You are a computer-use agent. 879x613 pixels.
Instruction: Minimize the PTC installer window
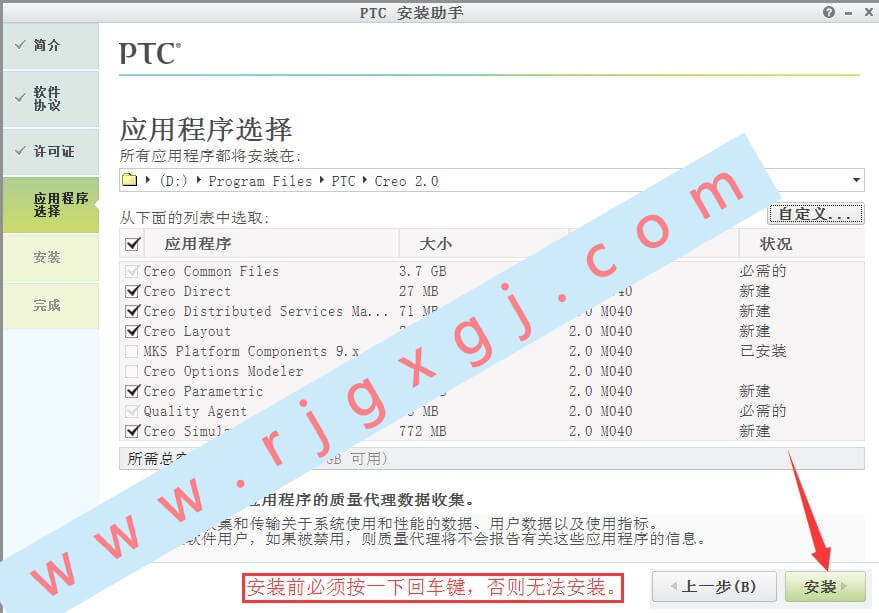coord(849,12)
